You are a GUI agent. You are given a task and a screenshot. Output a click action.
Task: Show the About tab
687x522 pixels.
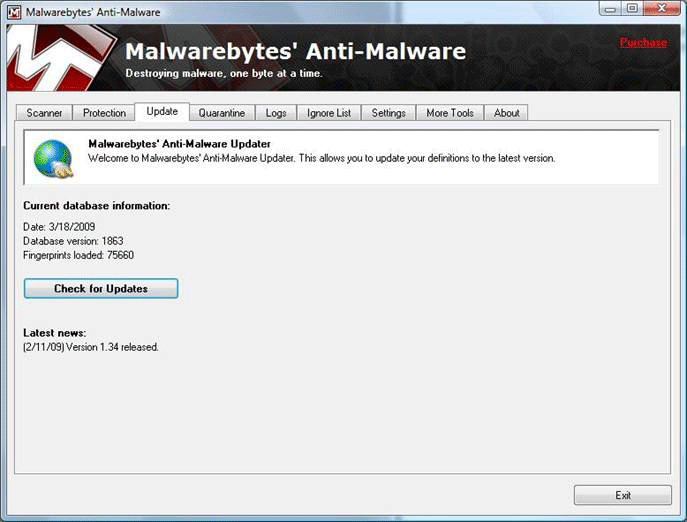507,113
